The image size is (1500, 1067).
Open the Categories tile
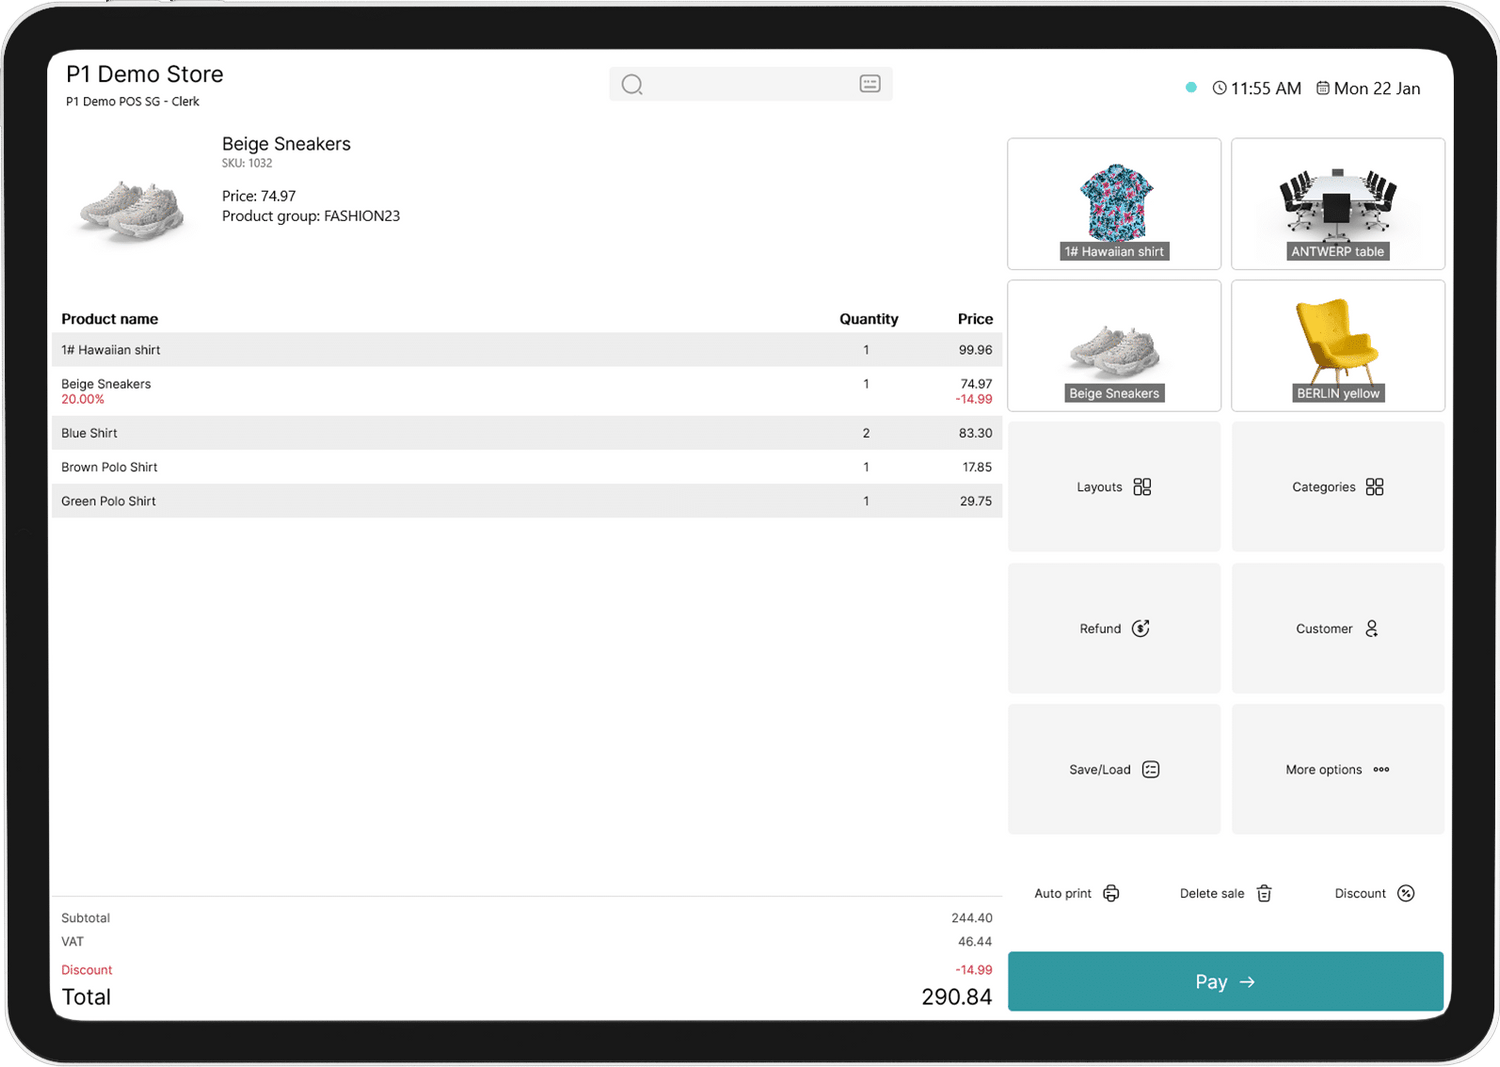point(1337,487)
